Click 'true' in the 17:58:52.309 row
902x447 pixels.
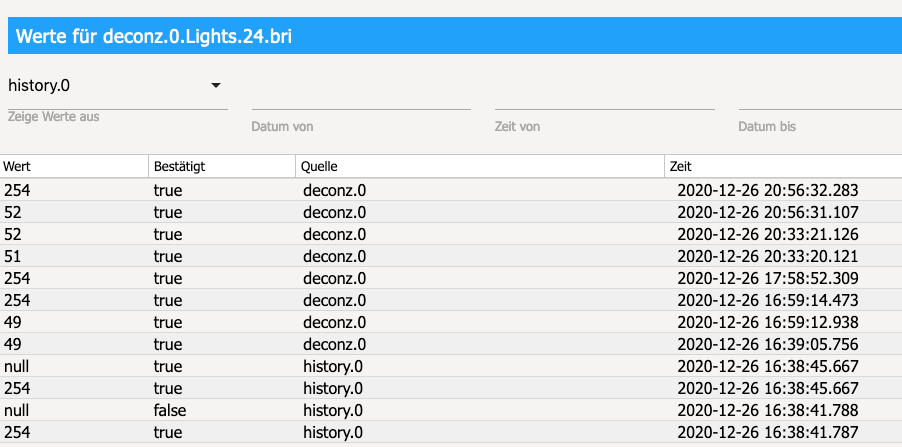coord(167,278)
